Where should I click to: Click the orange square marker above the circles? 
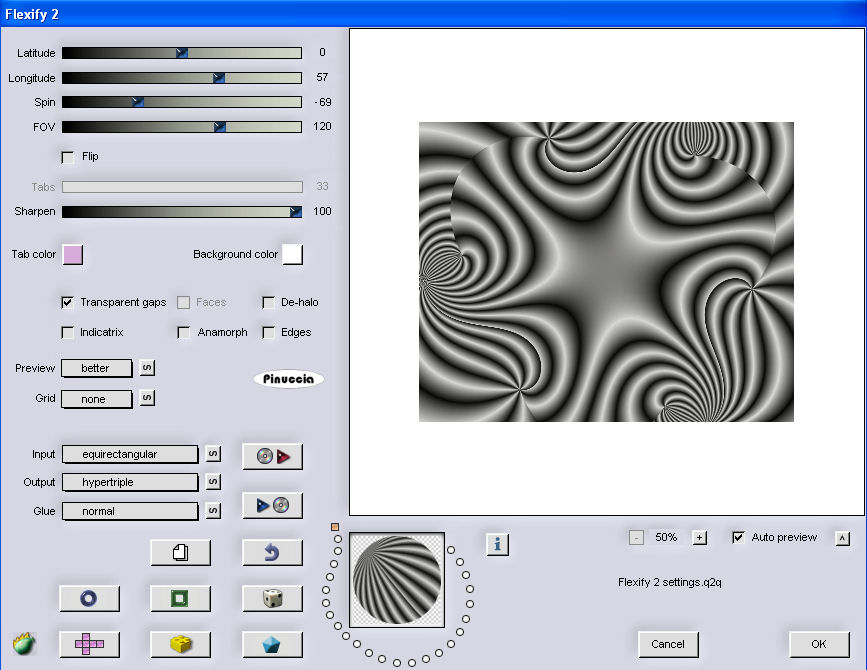[x=335, y=527]
